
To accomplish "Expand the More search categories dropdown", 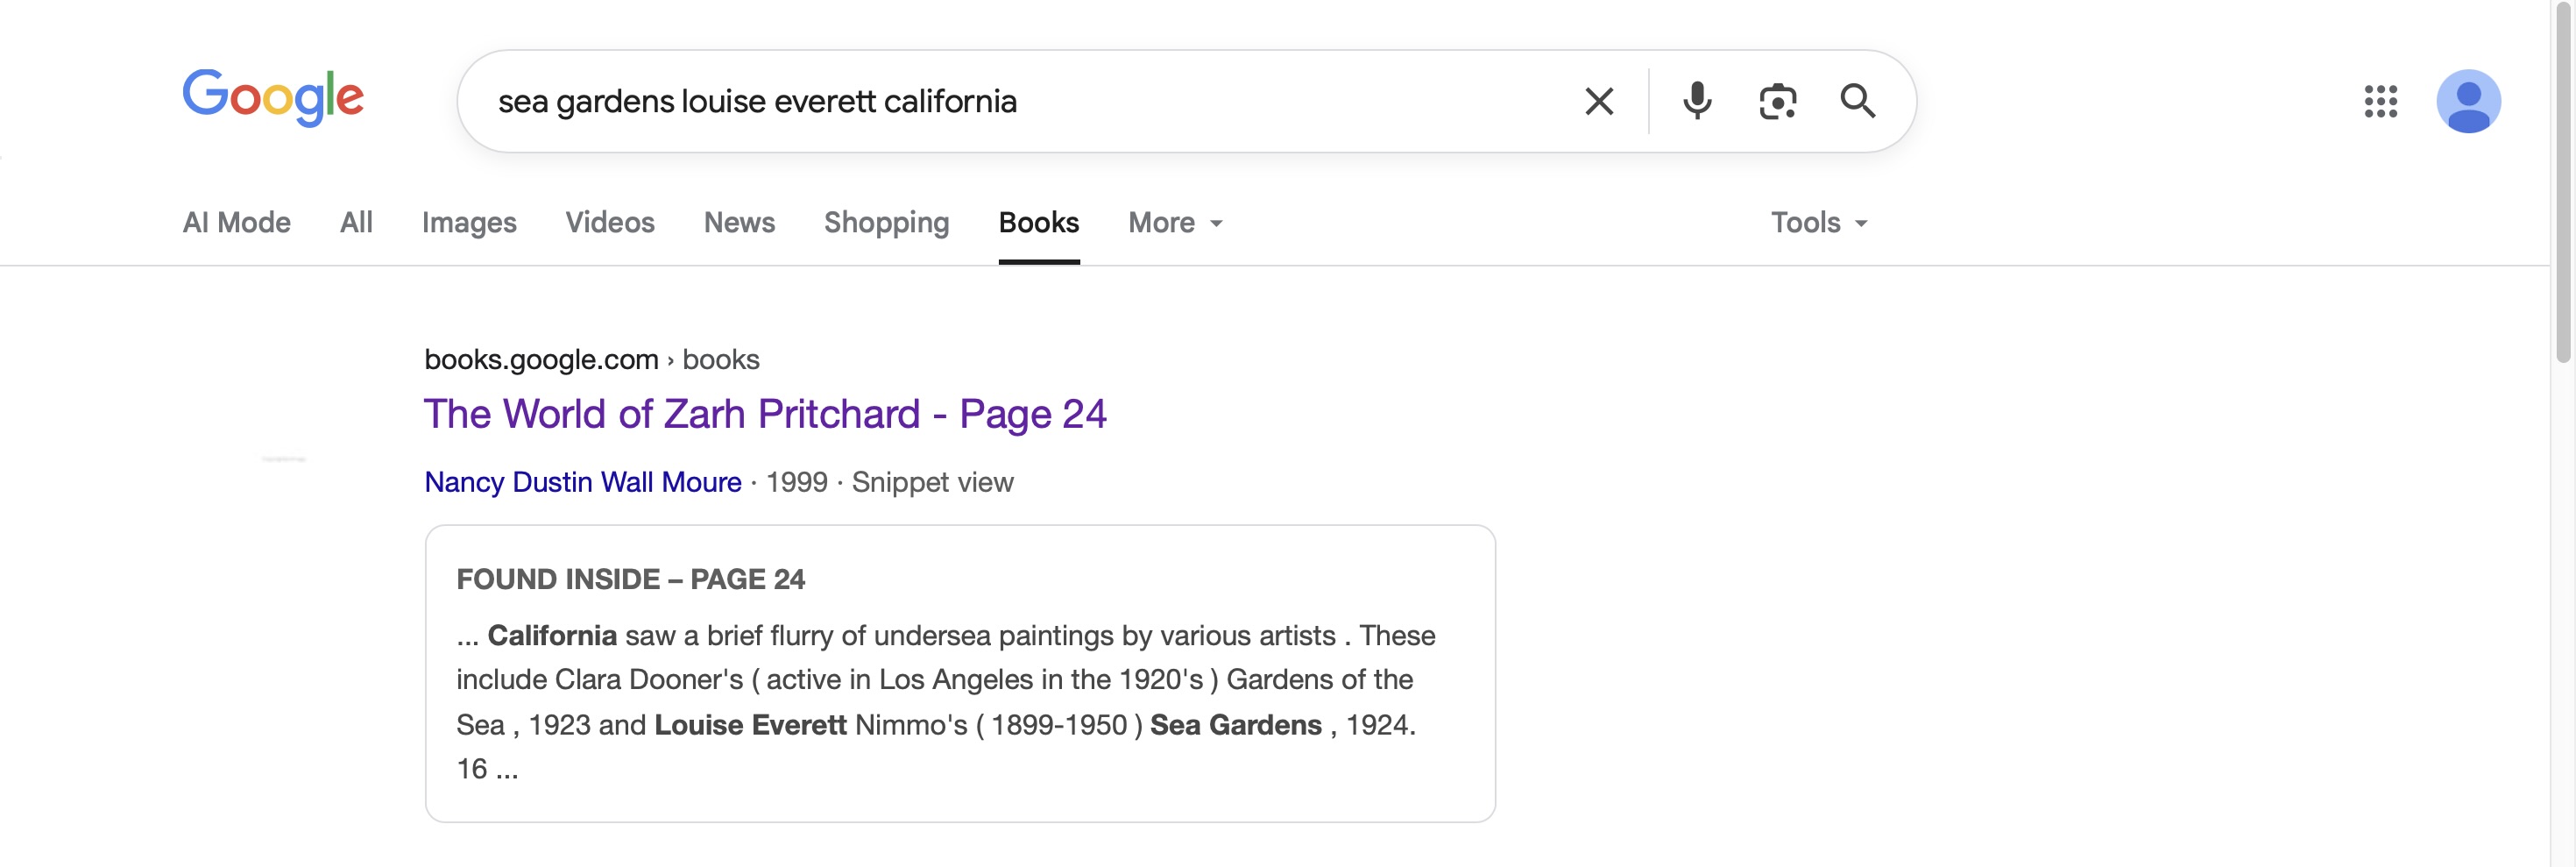I will [1175, 222].
